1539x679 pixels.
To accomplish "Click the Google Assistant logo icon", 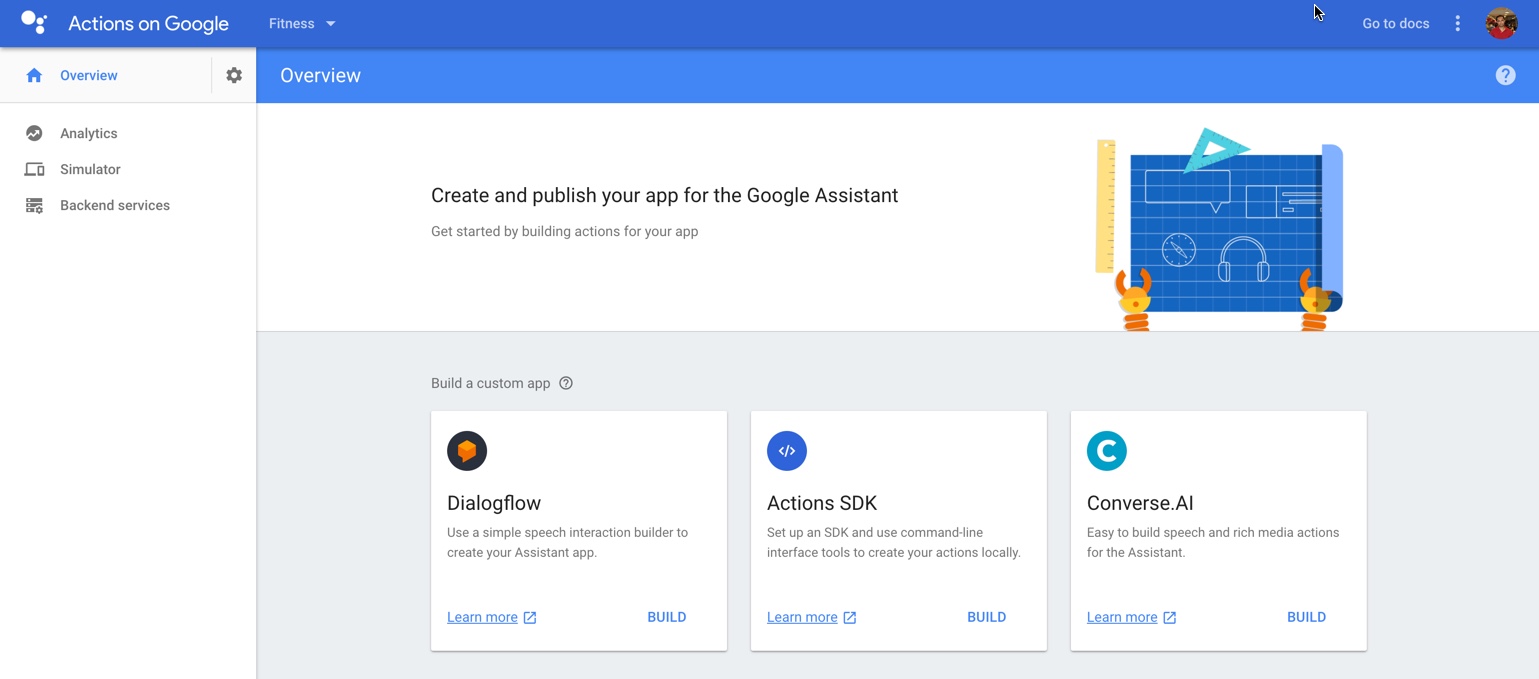I will pos(33,23).
